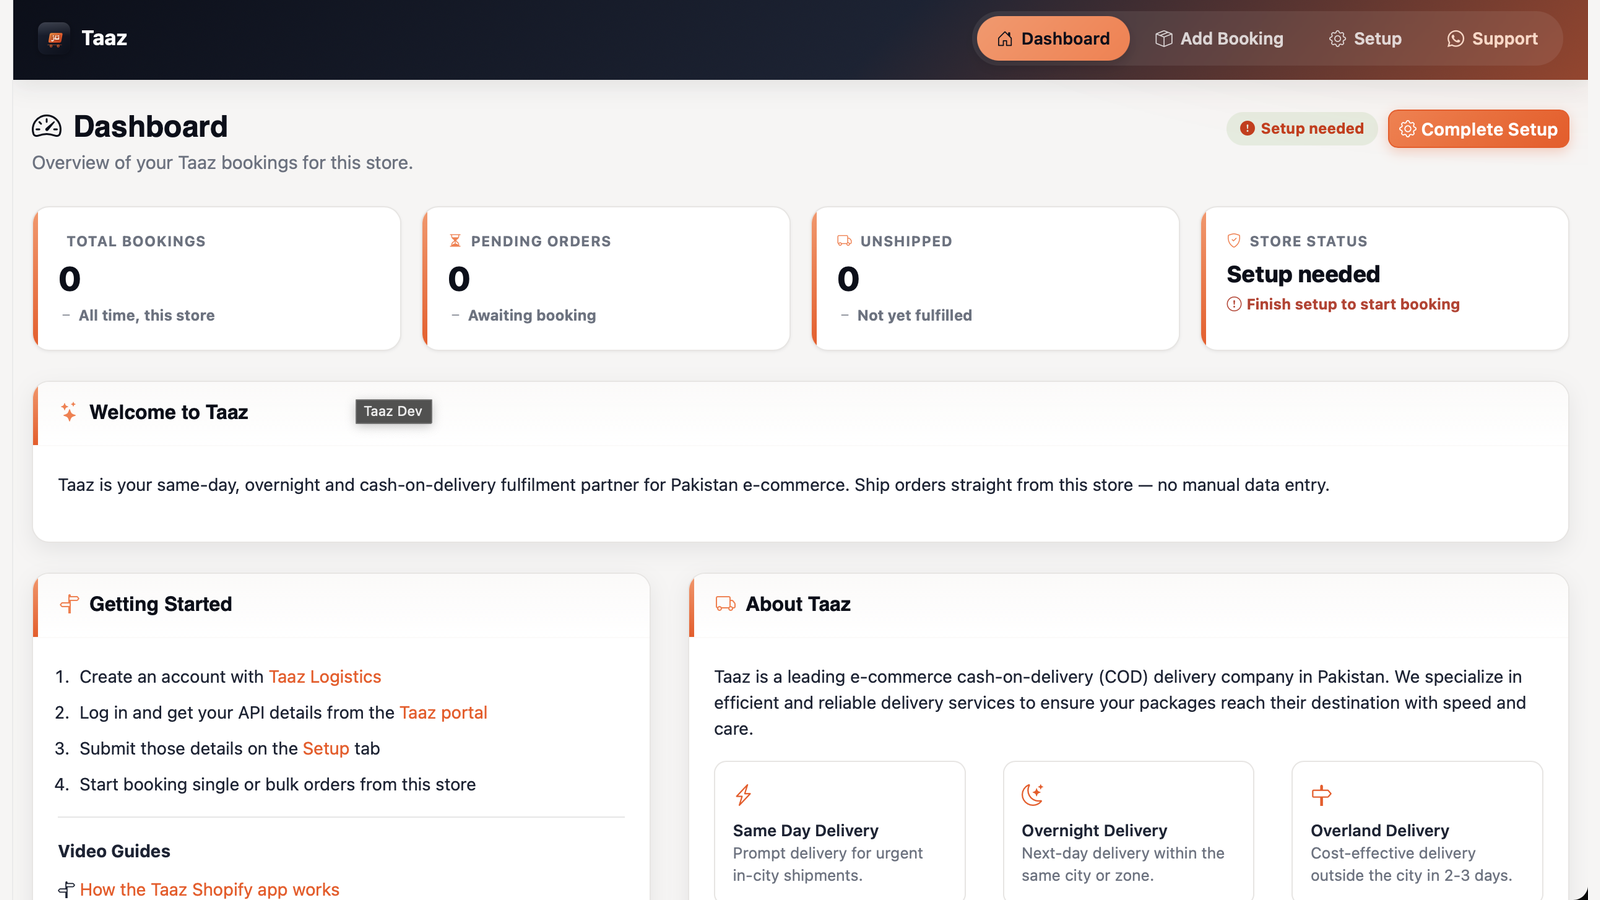This screenshot has width=1600, height=900.
Task: Click the signpost icon beside Getting Started
Action: (69, 604)
